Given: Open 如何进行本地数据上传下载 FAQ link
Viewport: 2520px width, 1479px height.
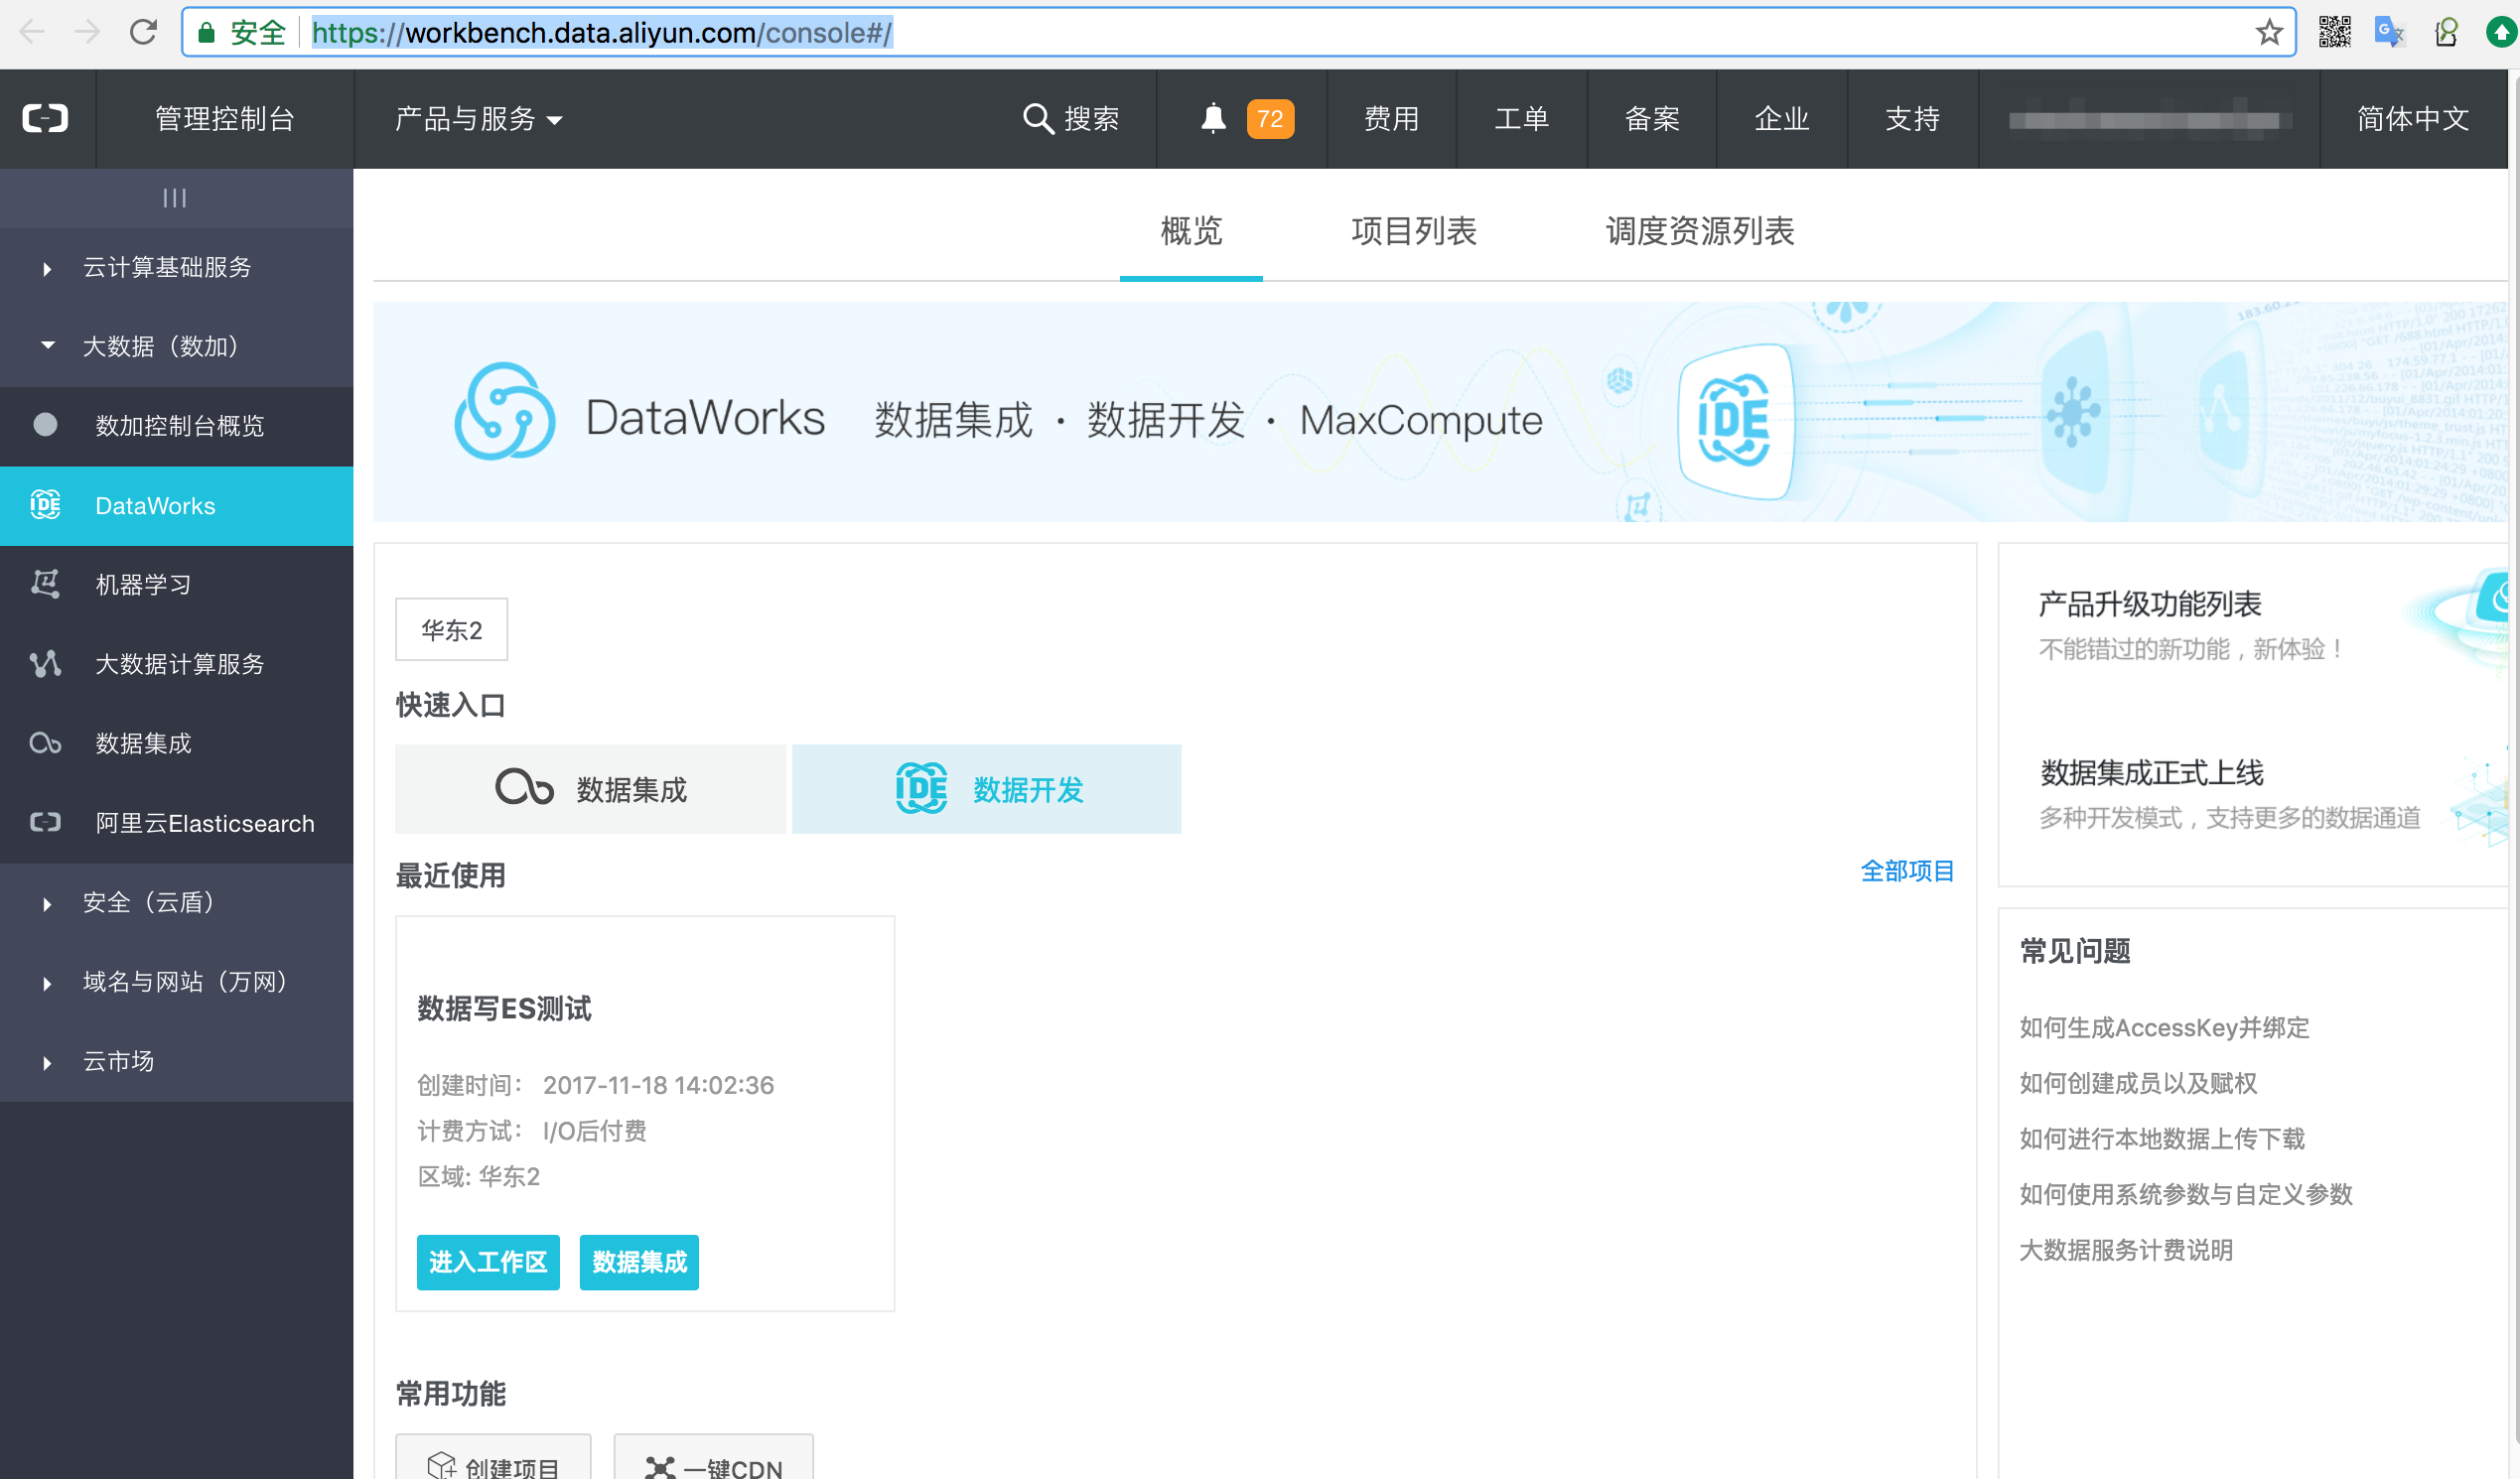Looking at the screenshot, I should pyautogui.click(x=2162, y=1138).
